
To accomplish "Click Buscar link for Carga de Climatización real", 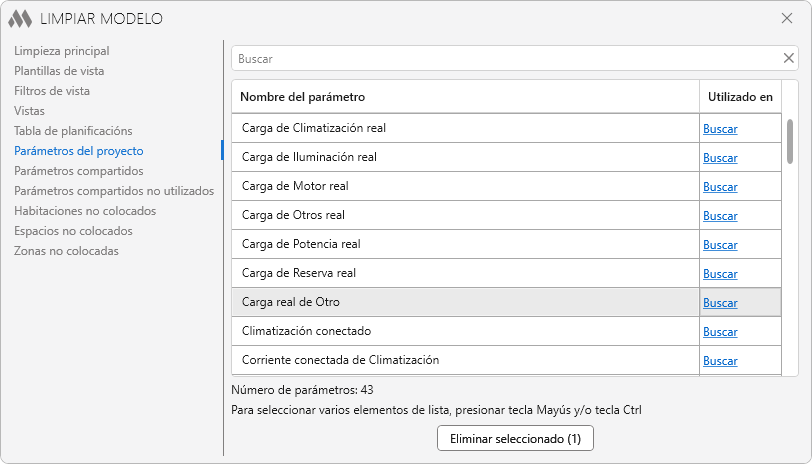I will tap(720, 129).
